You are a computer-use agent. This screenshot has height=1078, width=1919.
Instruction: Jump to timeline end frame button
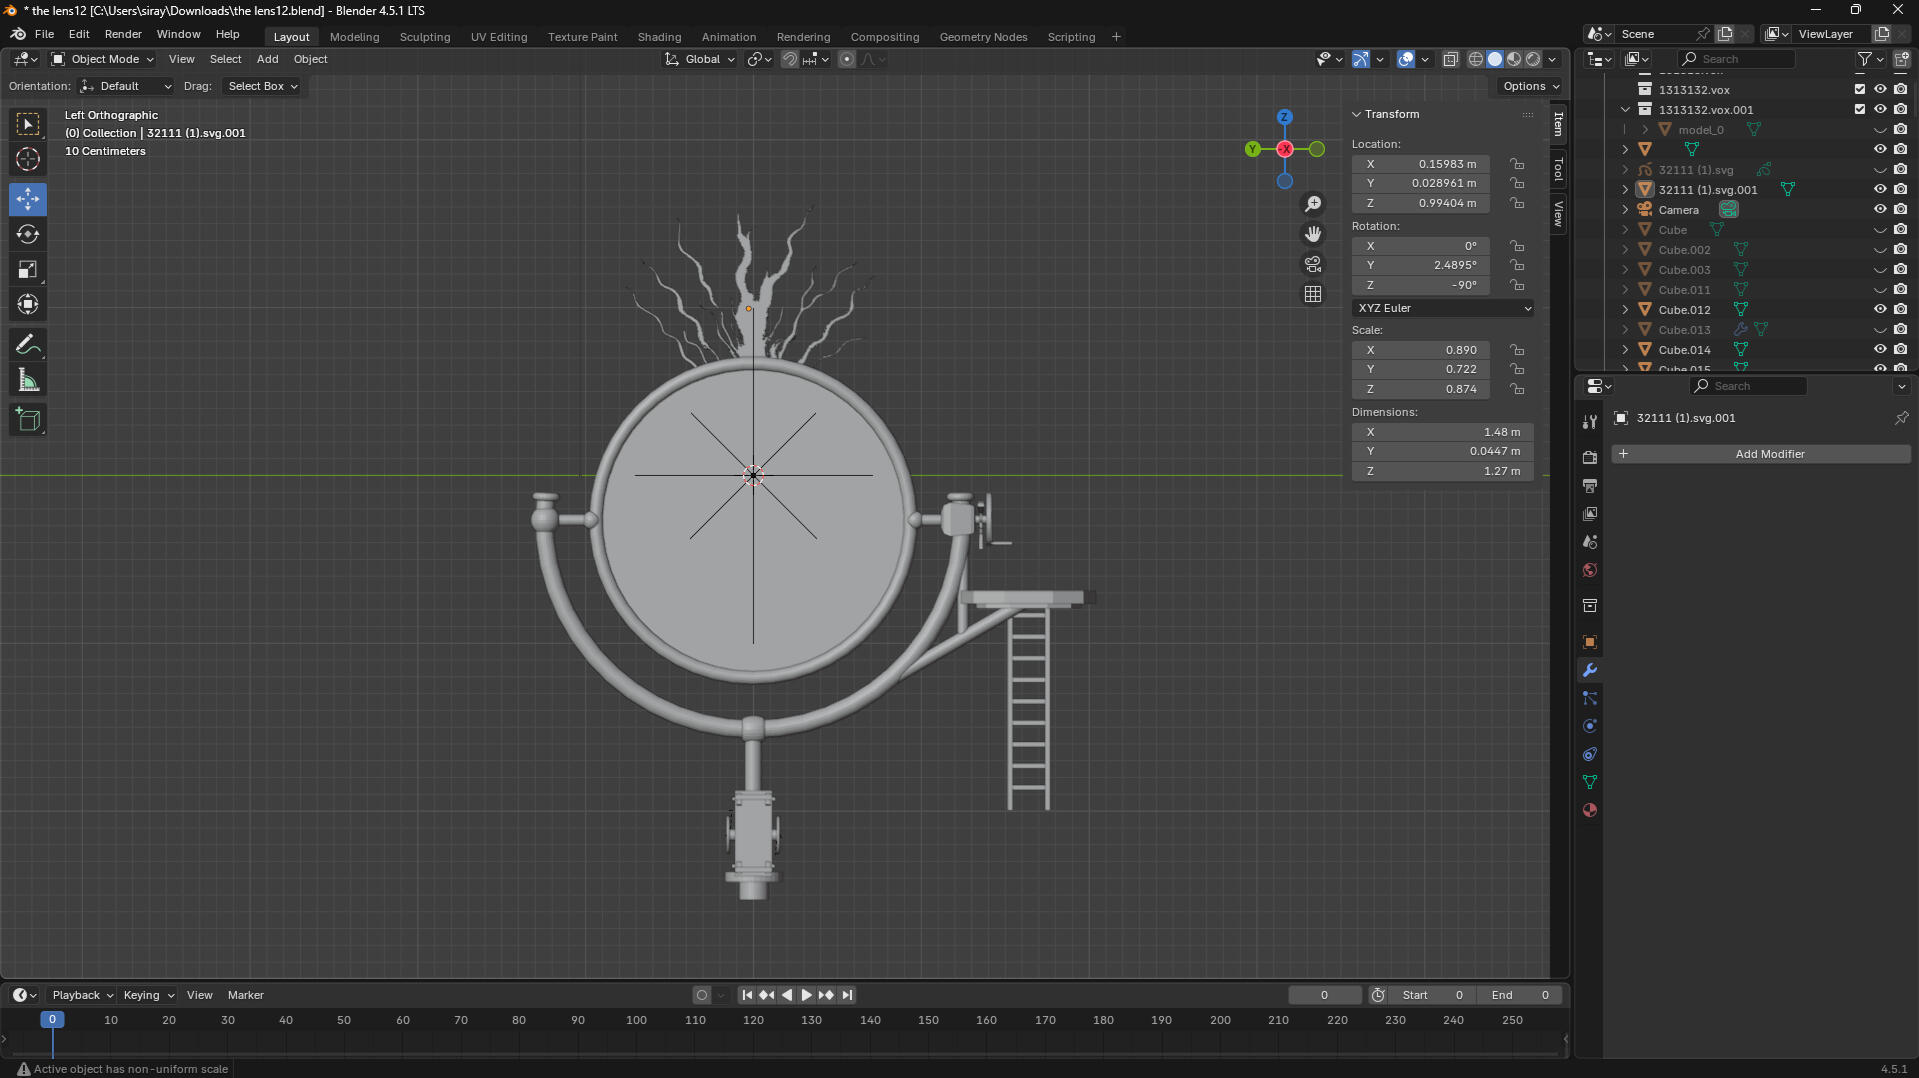[847, 995]
